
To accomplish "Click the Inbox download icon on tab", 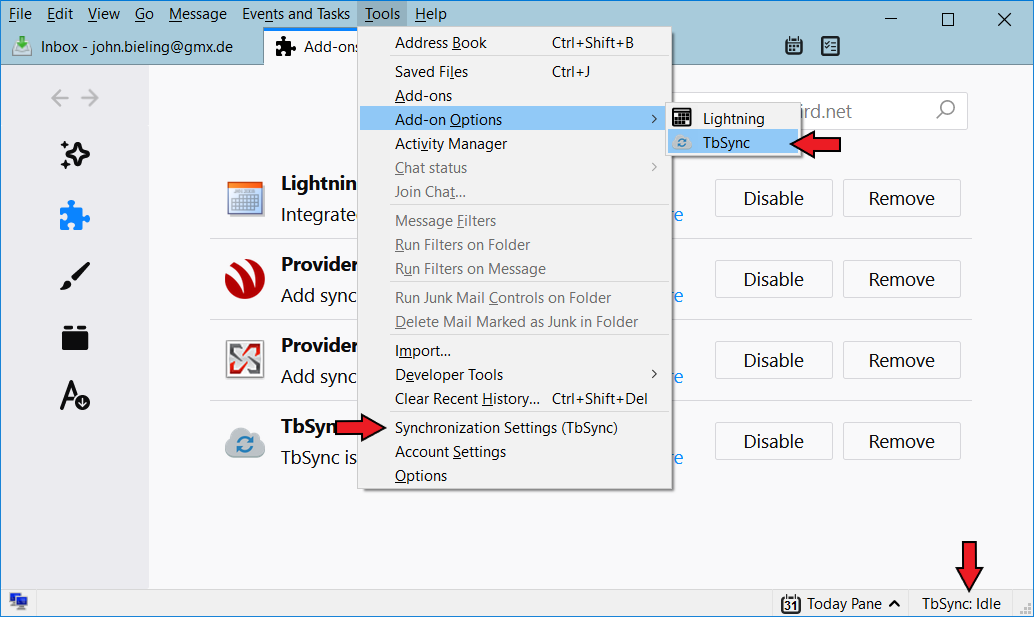I will (22, 46).
